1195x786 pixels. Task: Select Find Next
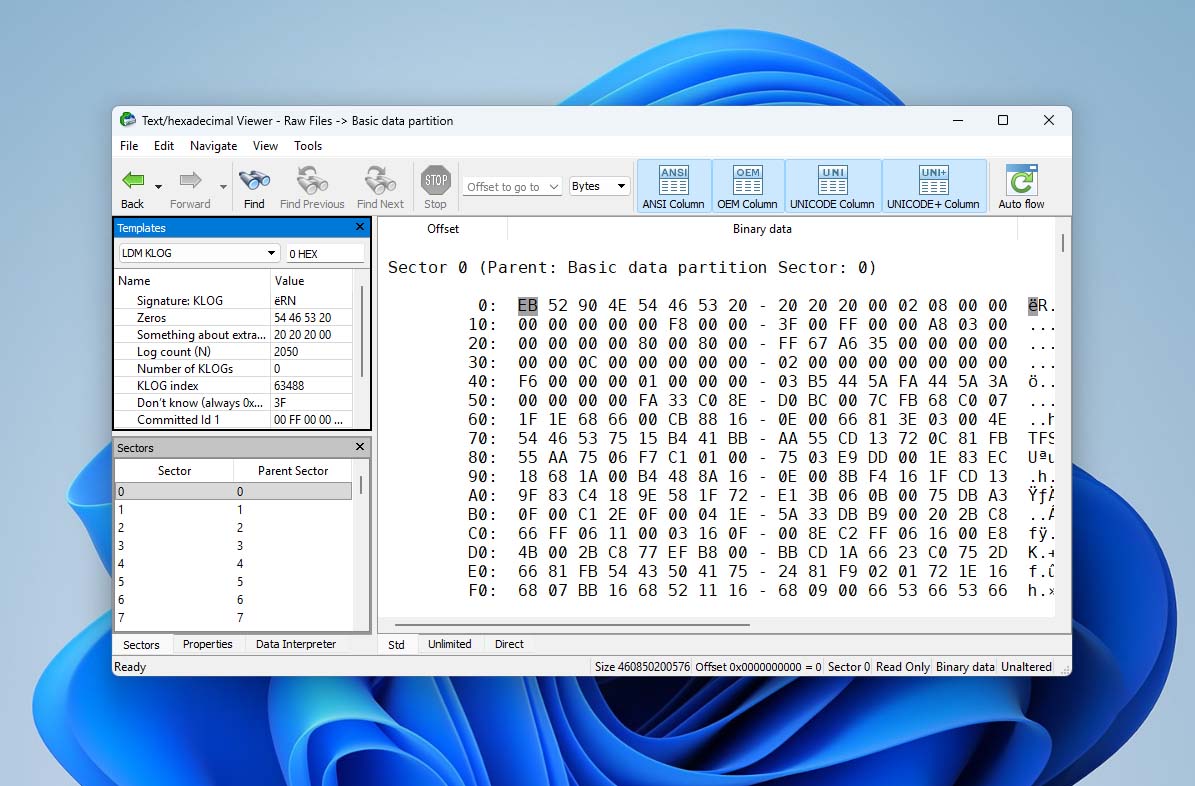point(380,185)
